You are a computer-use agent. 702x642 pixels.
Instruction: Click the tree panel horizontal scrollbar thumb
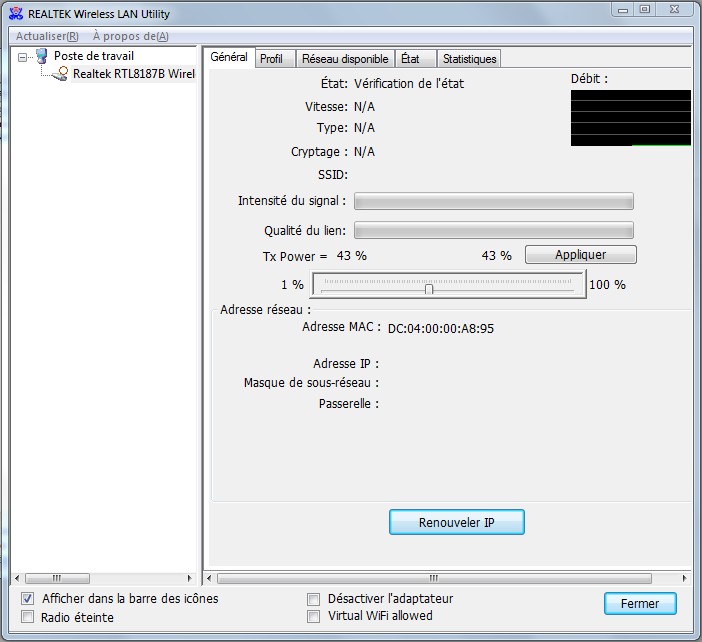click(57, 578)
